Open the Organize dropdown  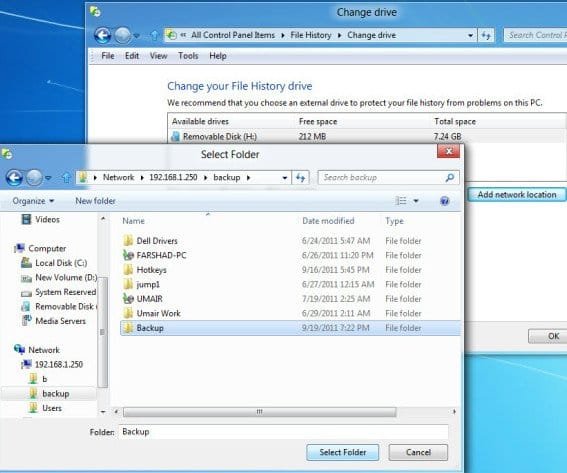[x=33, y=201]
